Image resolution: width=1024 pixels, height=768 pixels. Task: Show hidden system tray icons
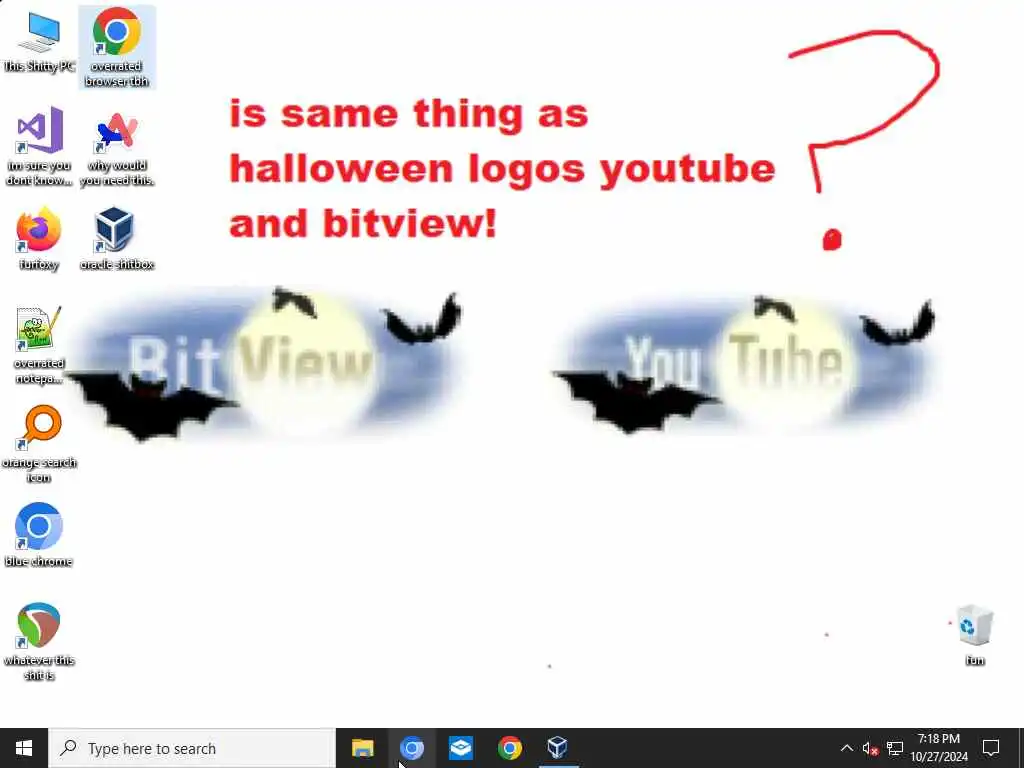coord(846,748)
